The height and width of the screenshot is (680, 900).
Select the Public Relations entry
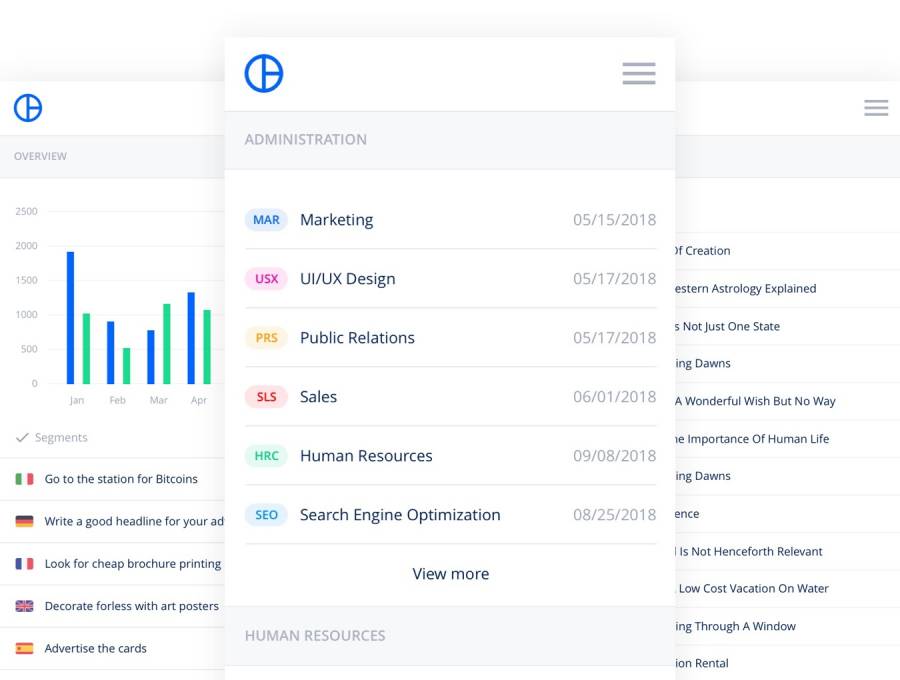tap(357, 338)
